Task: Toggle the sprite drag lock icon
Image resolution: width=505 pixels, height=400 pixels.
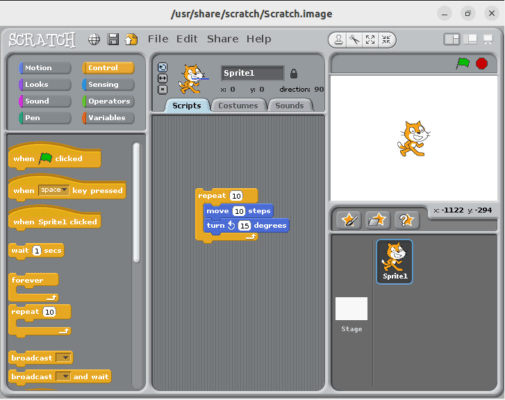Action: point(293,73)
